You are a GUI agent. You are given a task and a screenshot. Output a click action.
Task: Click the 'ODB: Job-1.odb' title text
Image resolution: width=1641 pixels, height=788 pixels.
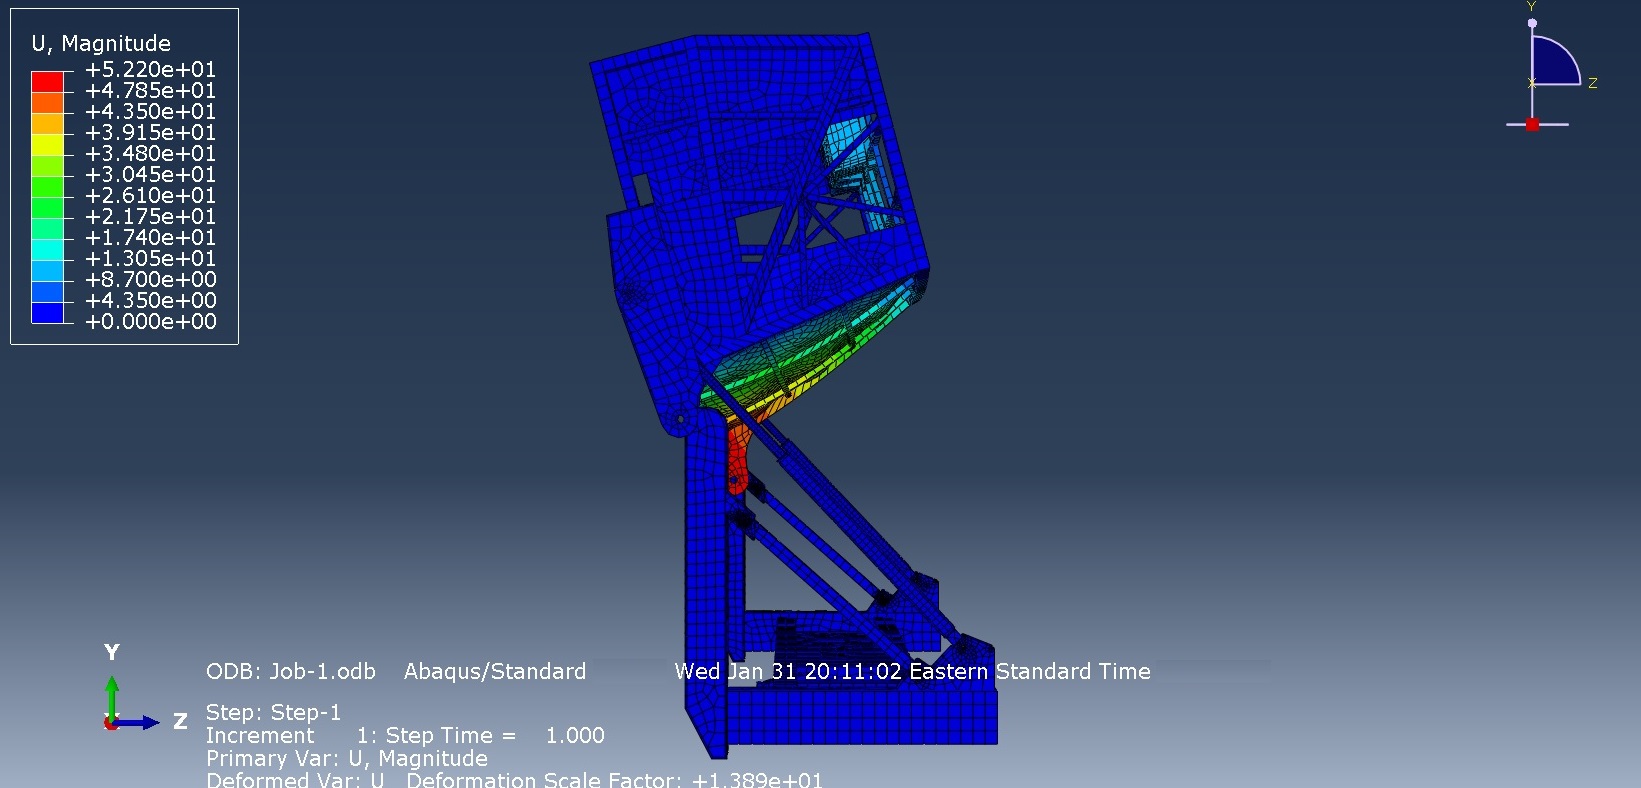point(290,671)
